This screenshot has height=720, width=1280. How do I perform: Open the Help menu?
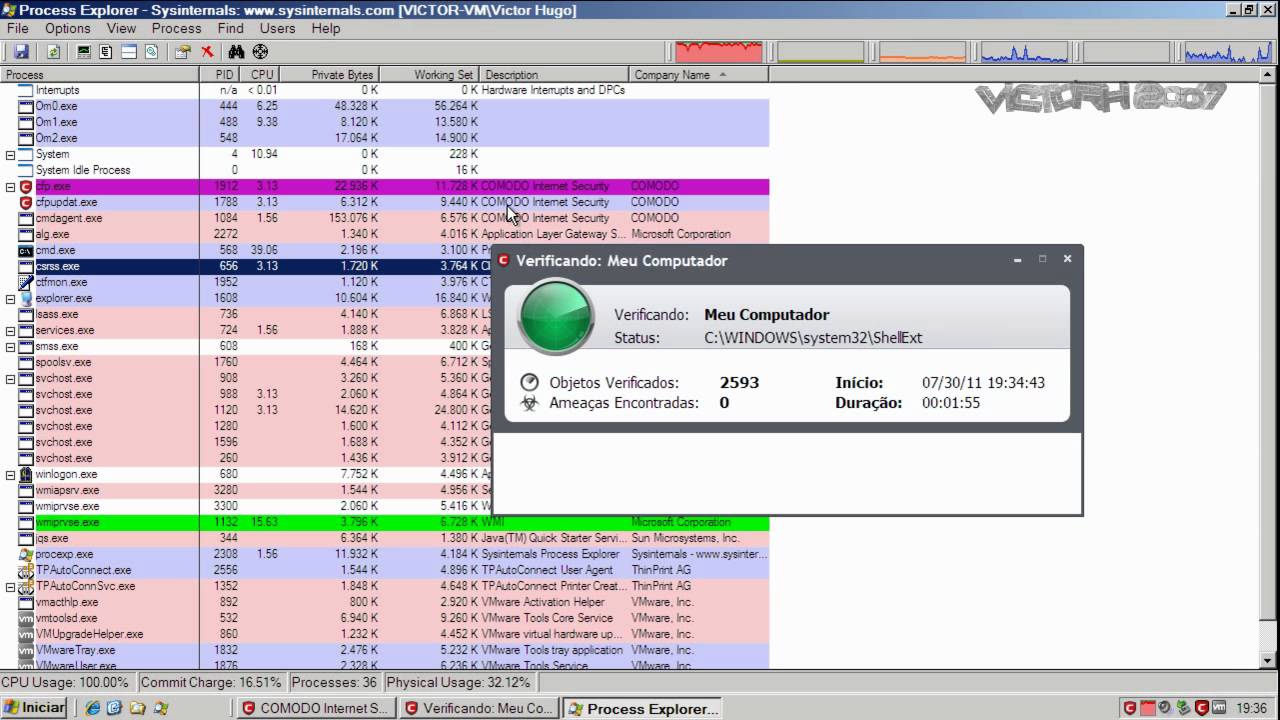326,28
